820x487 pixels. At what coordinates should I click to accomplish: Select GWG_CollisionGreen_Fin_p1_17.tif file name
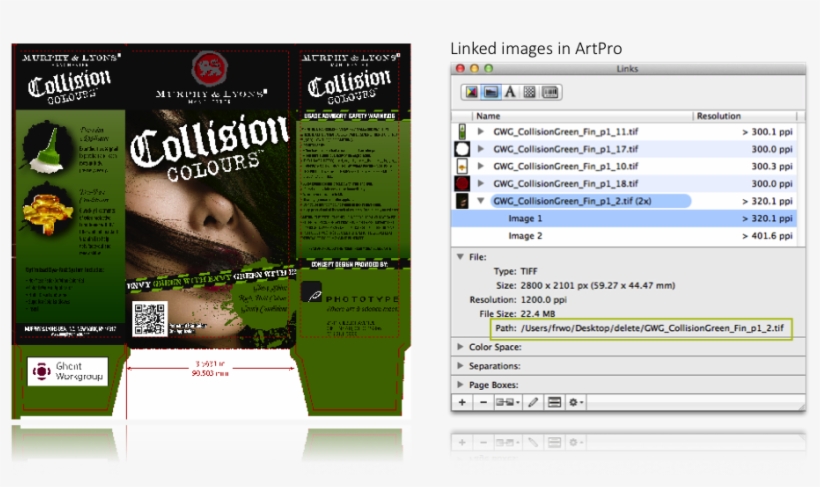pyautogui.click(x=565, y=149)
